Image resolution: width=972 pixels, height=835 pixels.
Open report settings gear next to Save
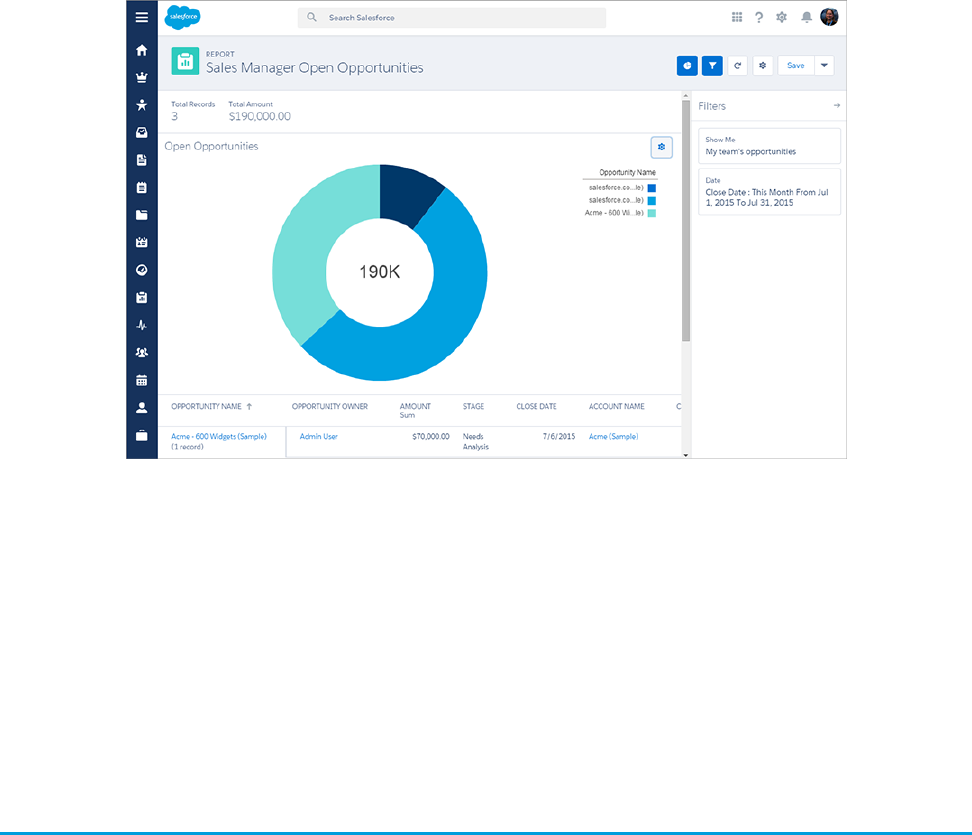[762, 66]
